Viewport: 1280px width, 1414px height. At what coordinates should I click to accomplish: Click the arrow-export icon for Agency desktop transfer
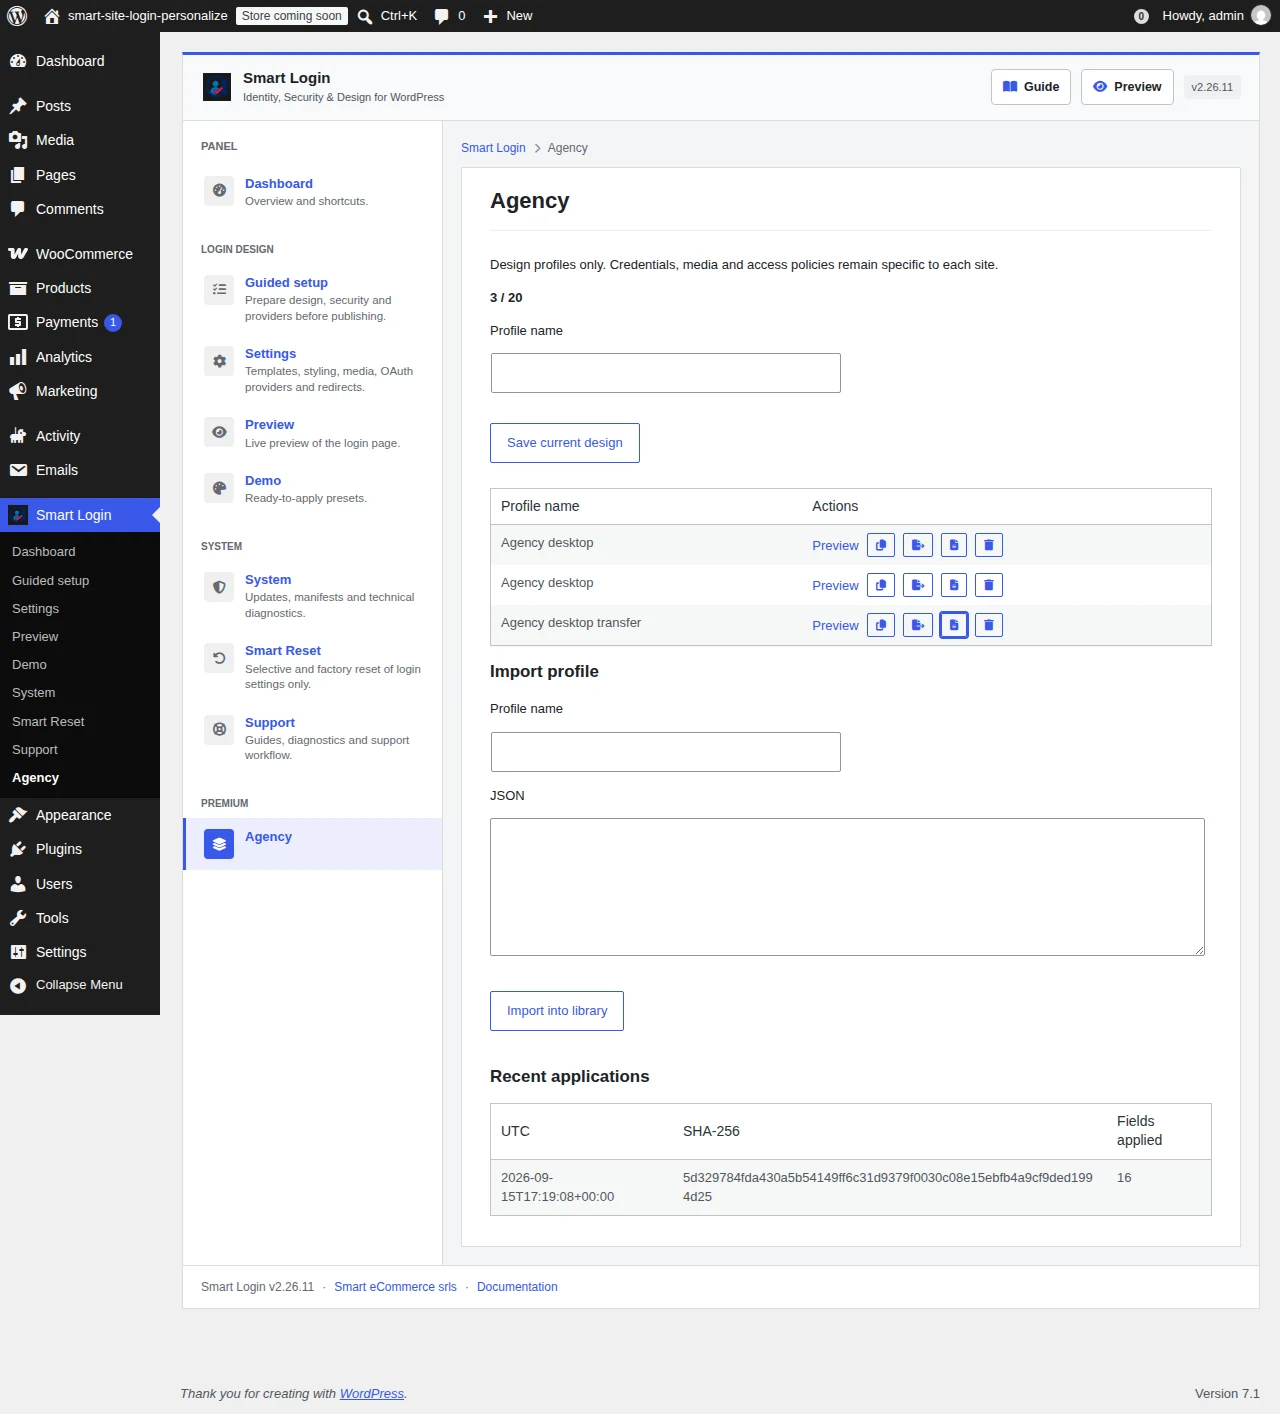[918, 625]
